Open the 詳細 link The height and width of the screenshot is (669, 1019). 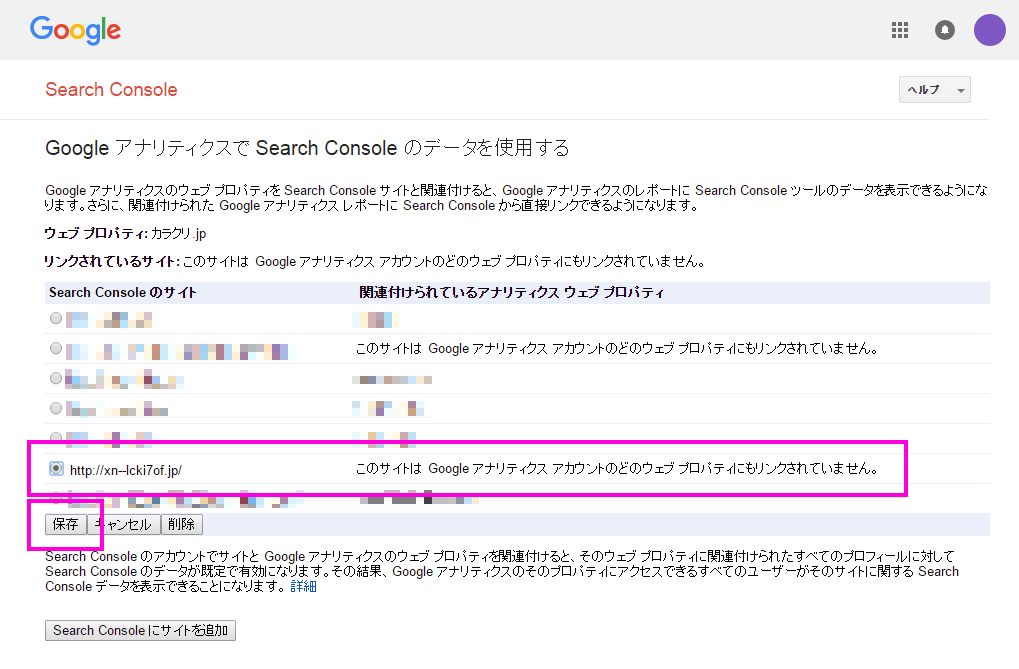click(303, 586)
